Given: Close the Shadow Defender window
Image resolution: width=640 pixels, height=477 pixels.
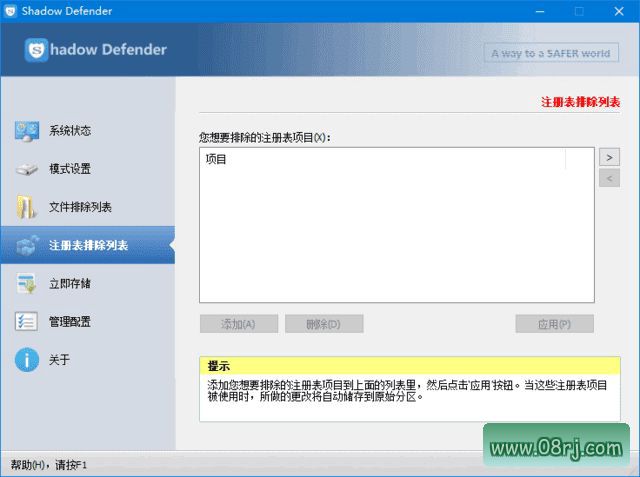Looking at the screenshot, I should click(619, 11).
